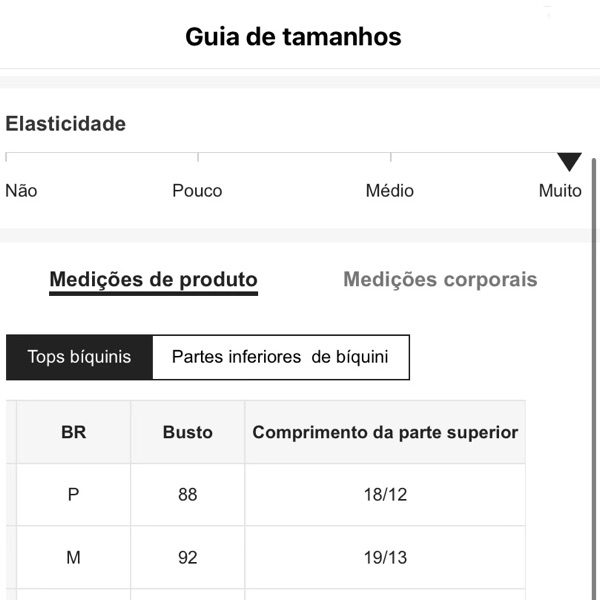
Task: Click the Não elasticity label
Action: tap(21, 191)
